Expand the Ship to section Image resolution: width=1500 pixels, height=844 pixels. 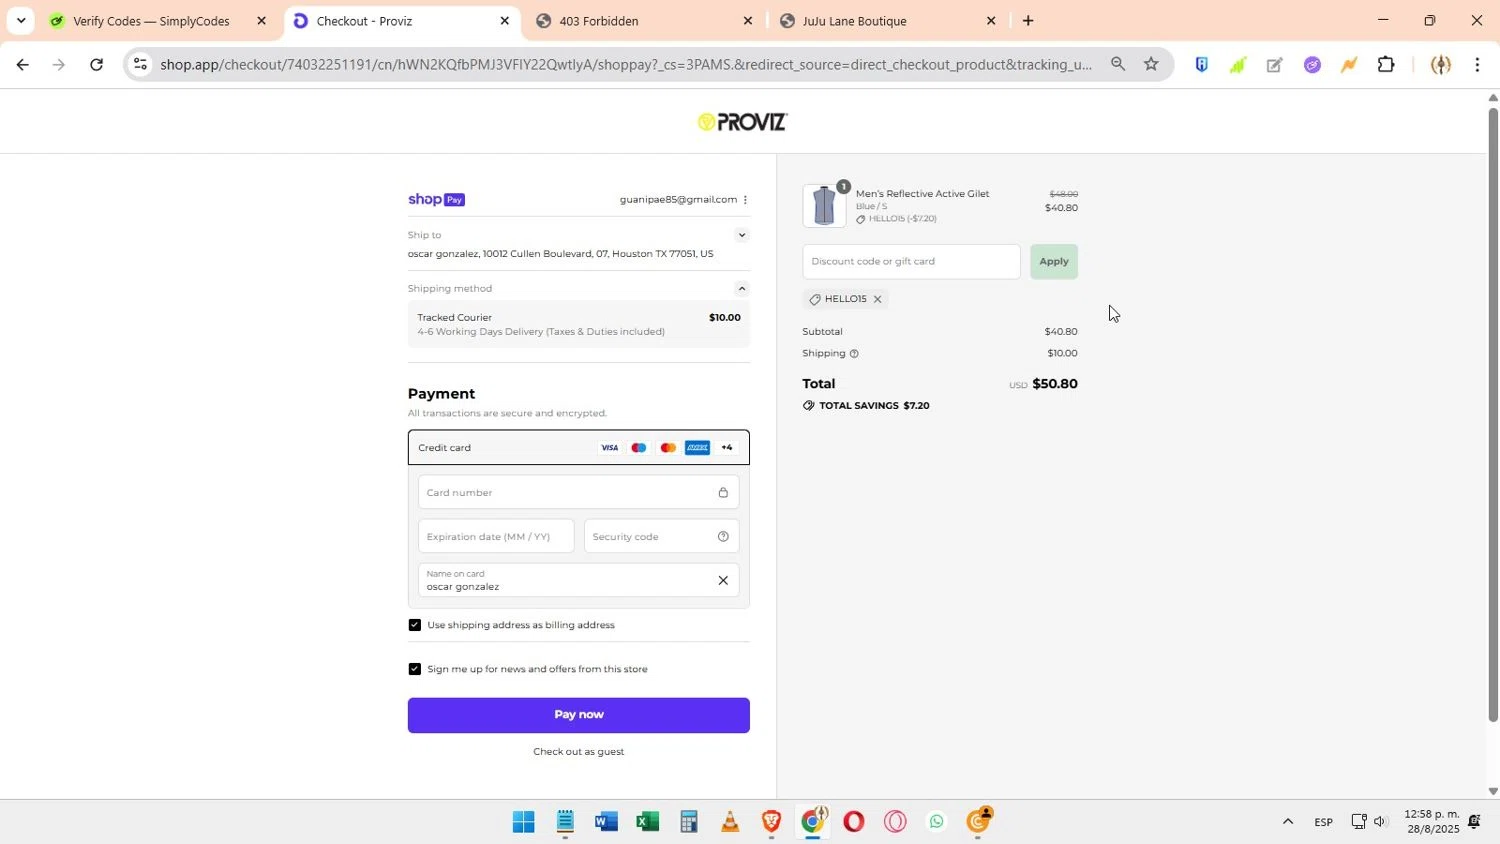[x=742, y=235]
